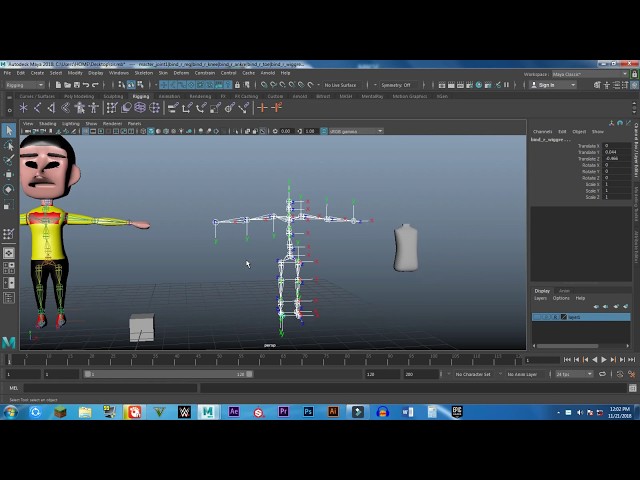
Task: Switch to the Poly Modeling shelf tab
Action: [79, 96]
